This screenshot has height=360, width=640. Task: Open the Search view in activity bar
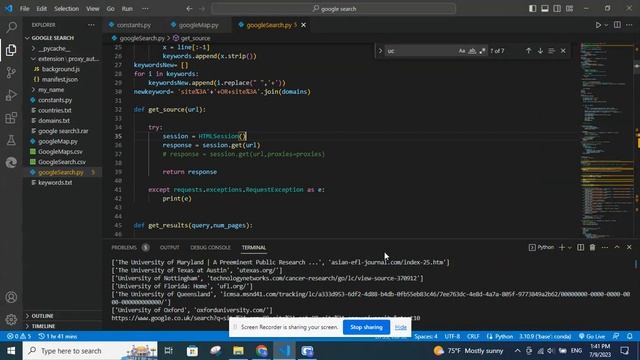[x=11, y=27]
